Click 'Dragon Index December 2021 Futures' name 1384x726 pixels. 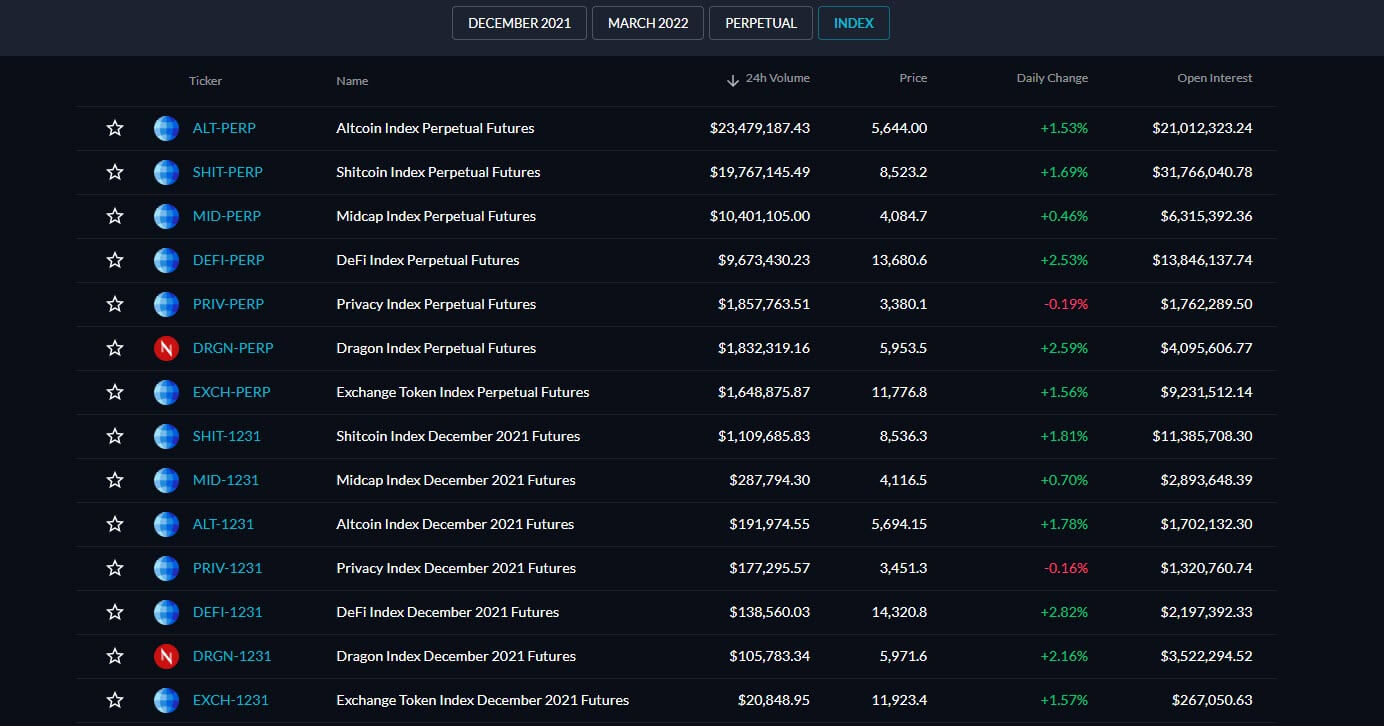(456, 656)
